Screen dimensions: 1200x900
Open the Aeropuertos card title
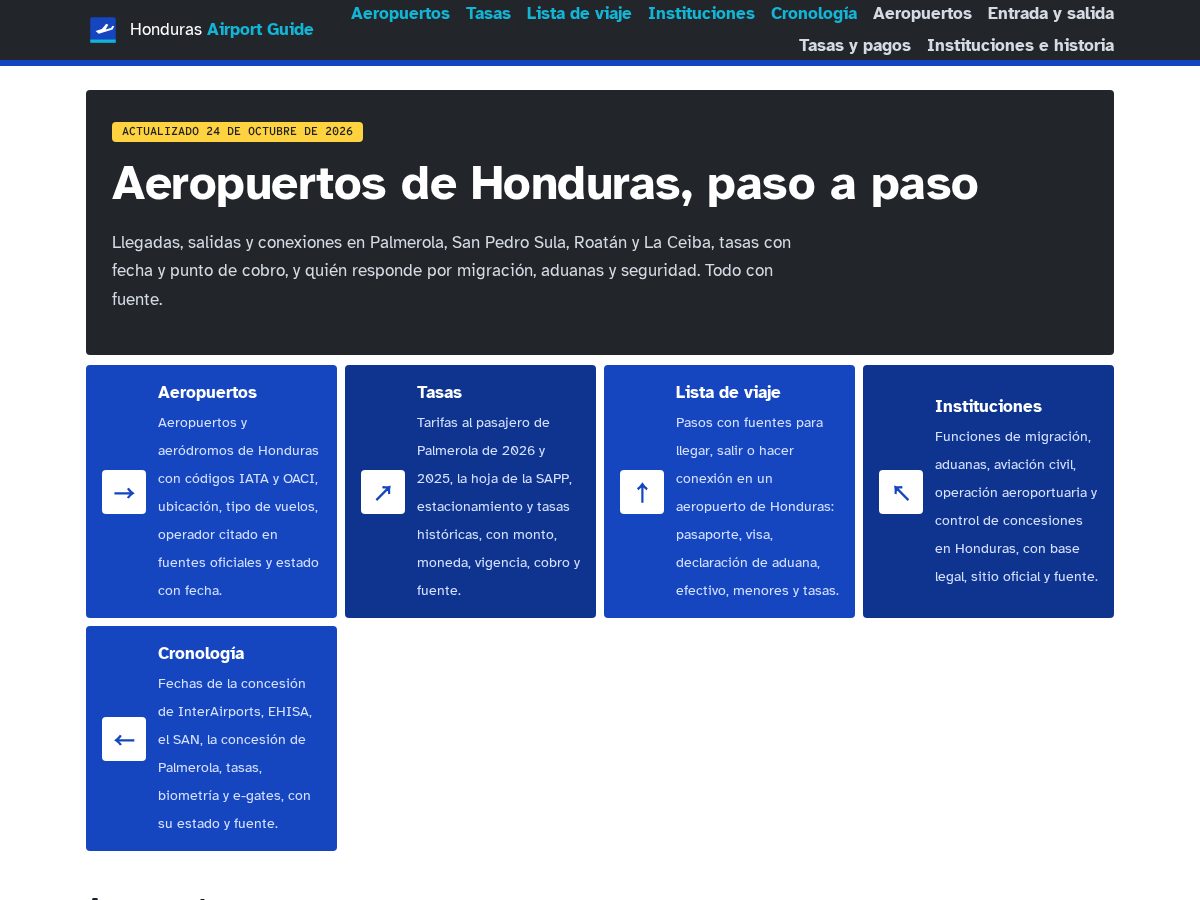click(x=207, y=392)
